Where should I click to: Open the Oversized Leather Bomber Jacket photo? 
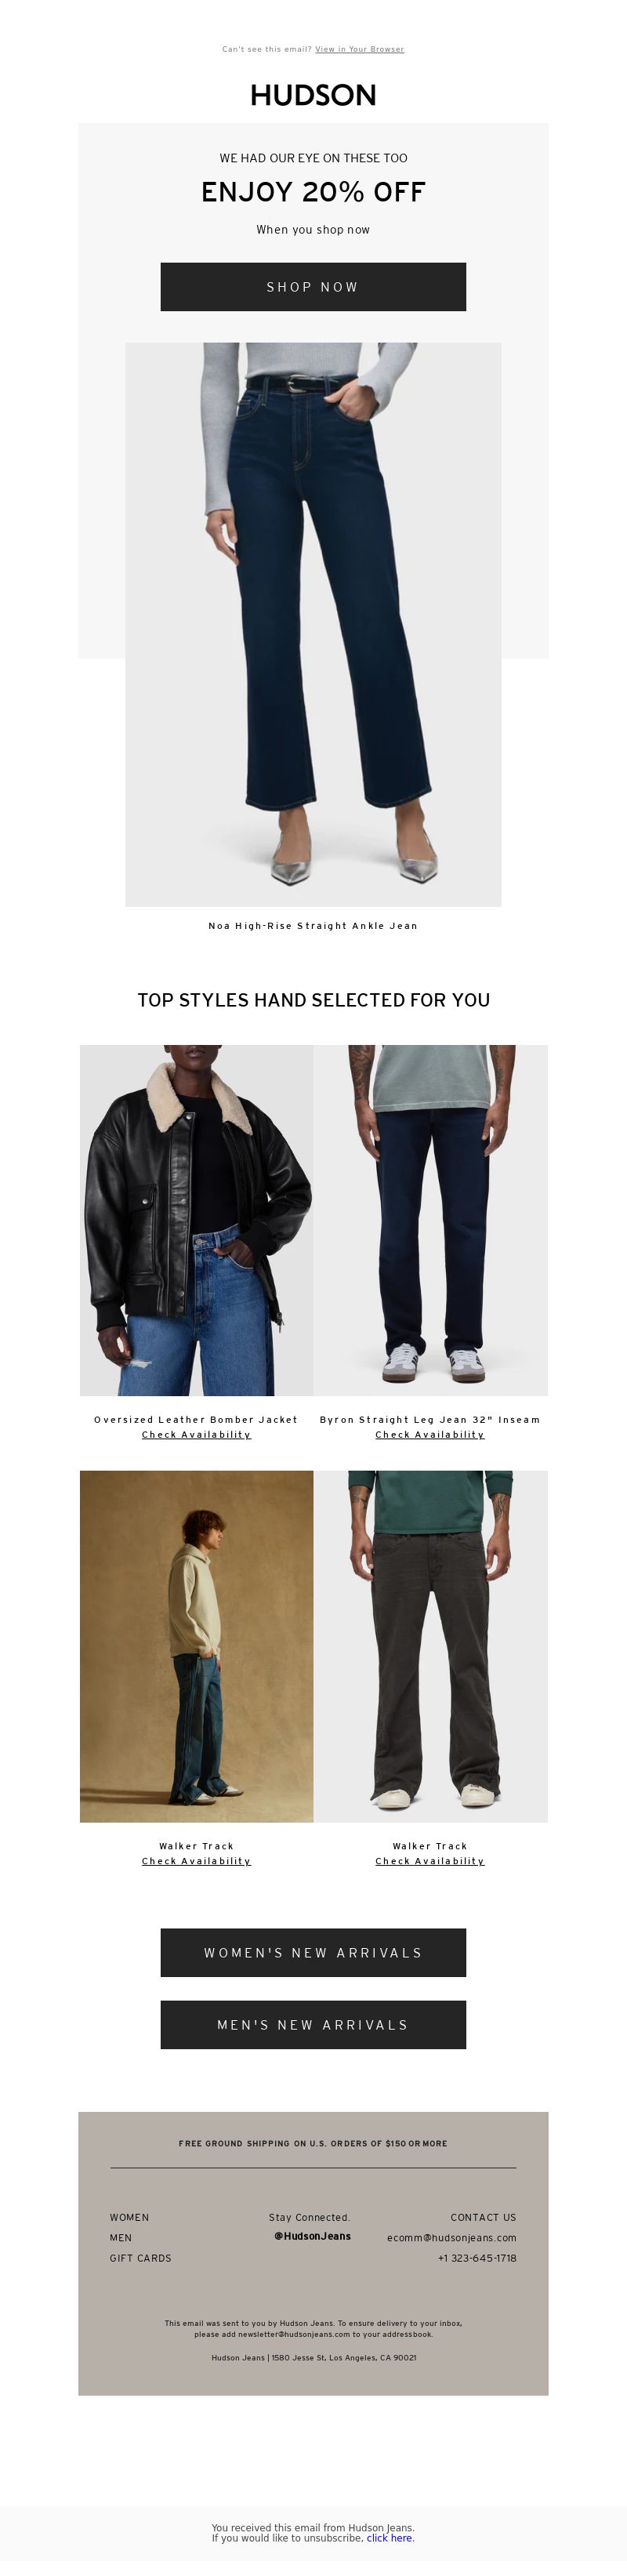click(196, 1220)
